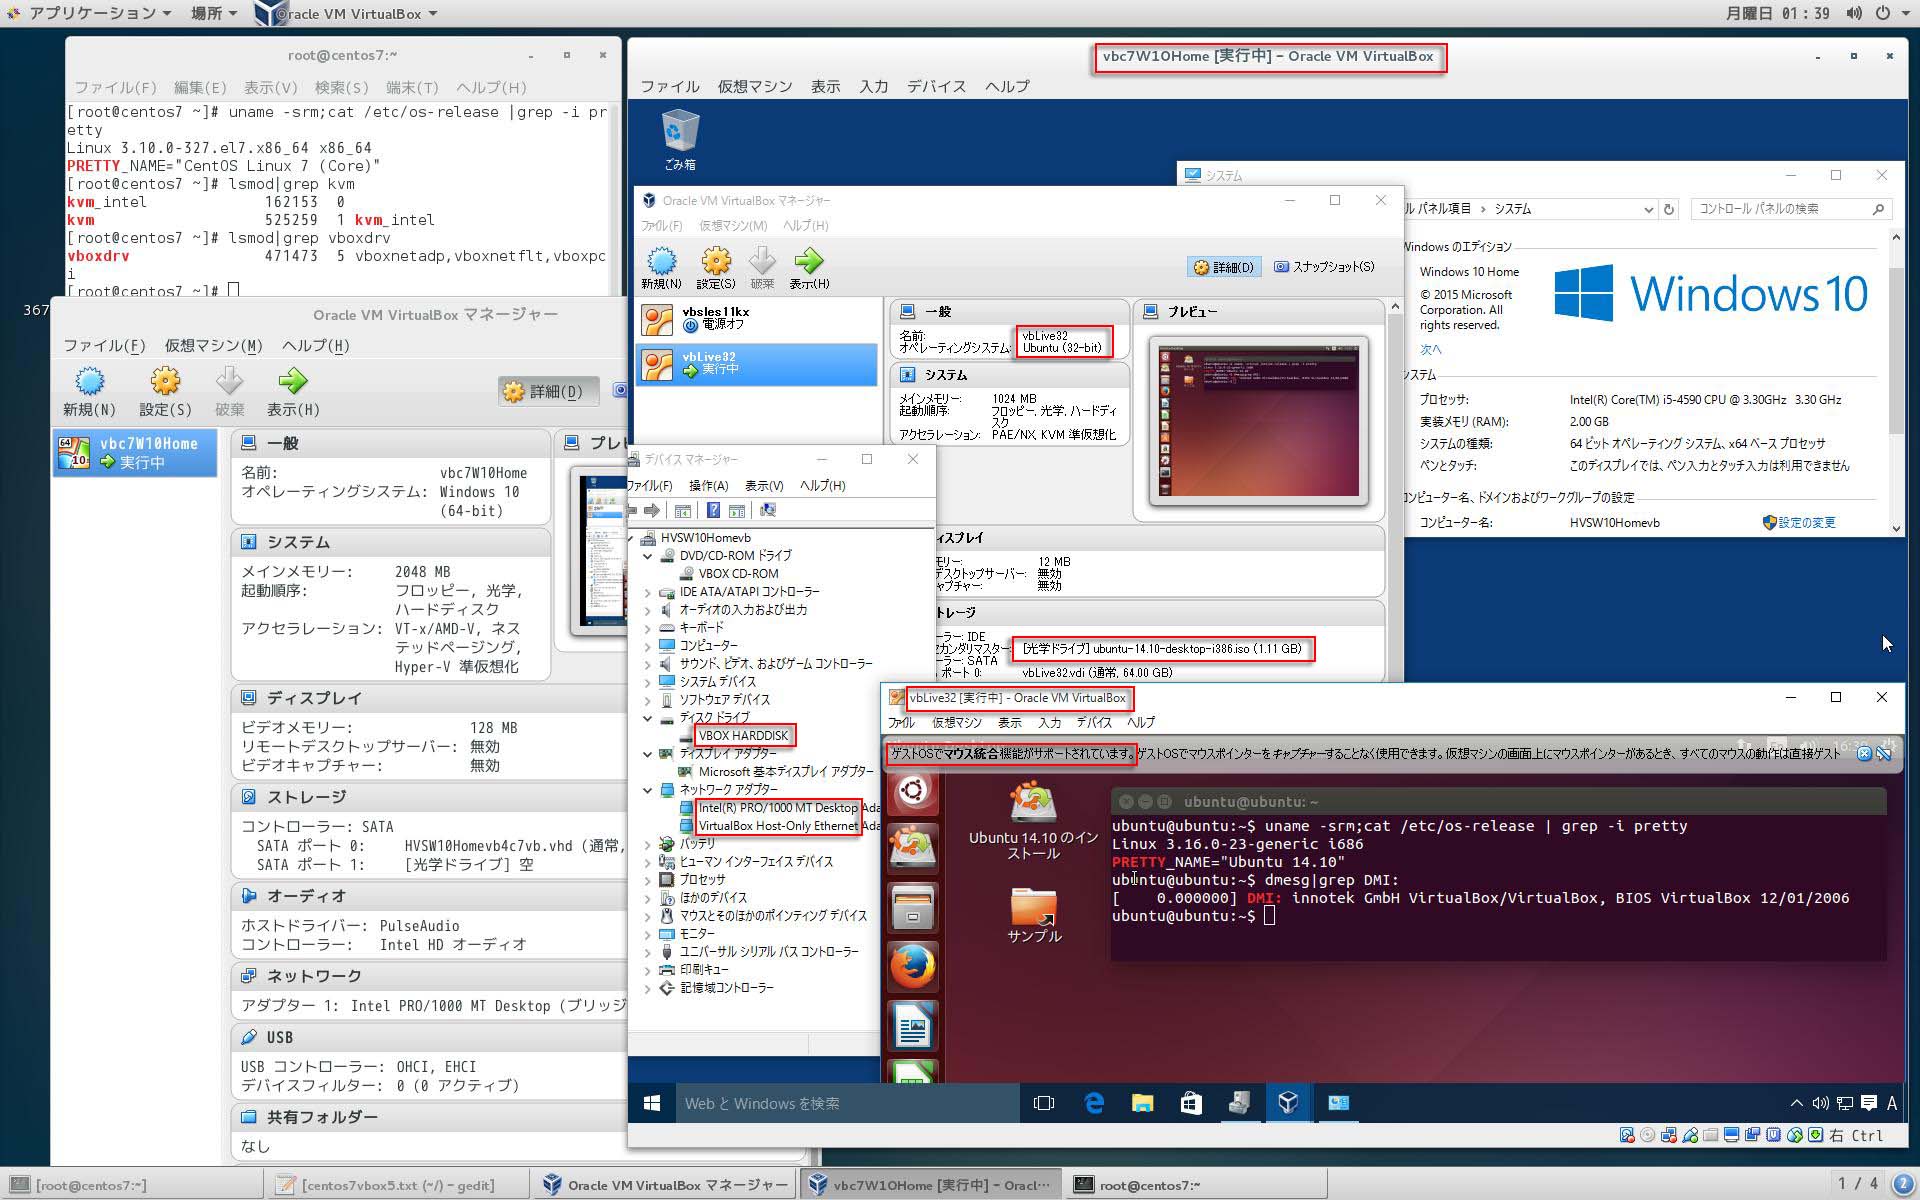Click scan hardware icon in Device Manager toolbar

tap(768, 510)
